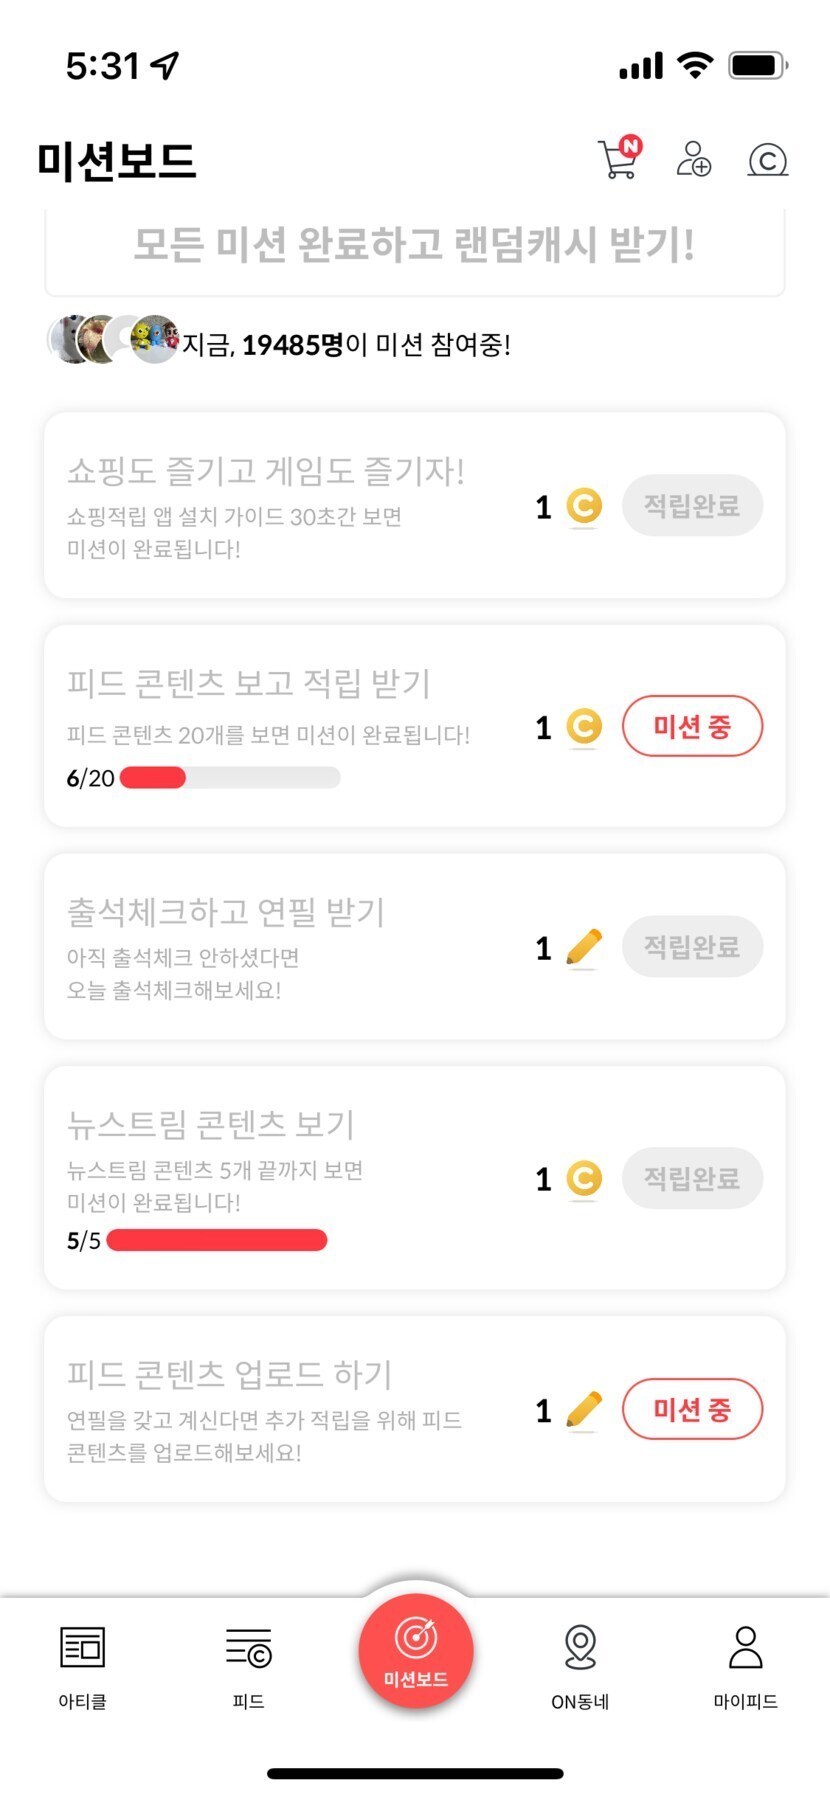Tap the pencil icon on attendance mission
Viewport: 830px width, 1797px height.
(584, 947)
